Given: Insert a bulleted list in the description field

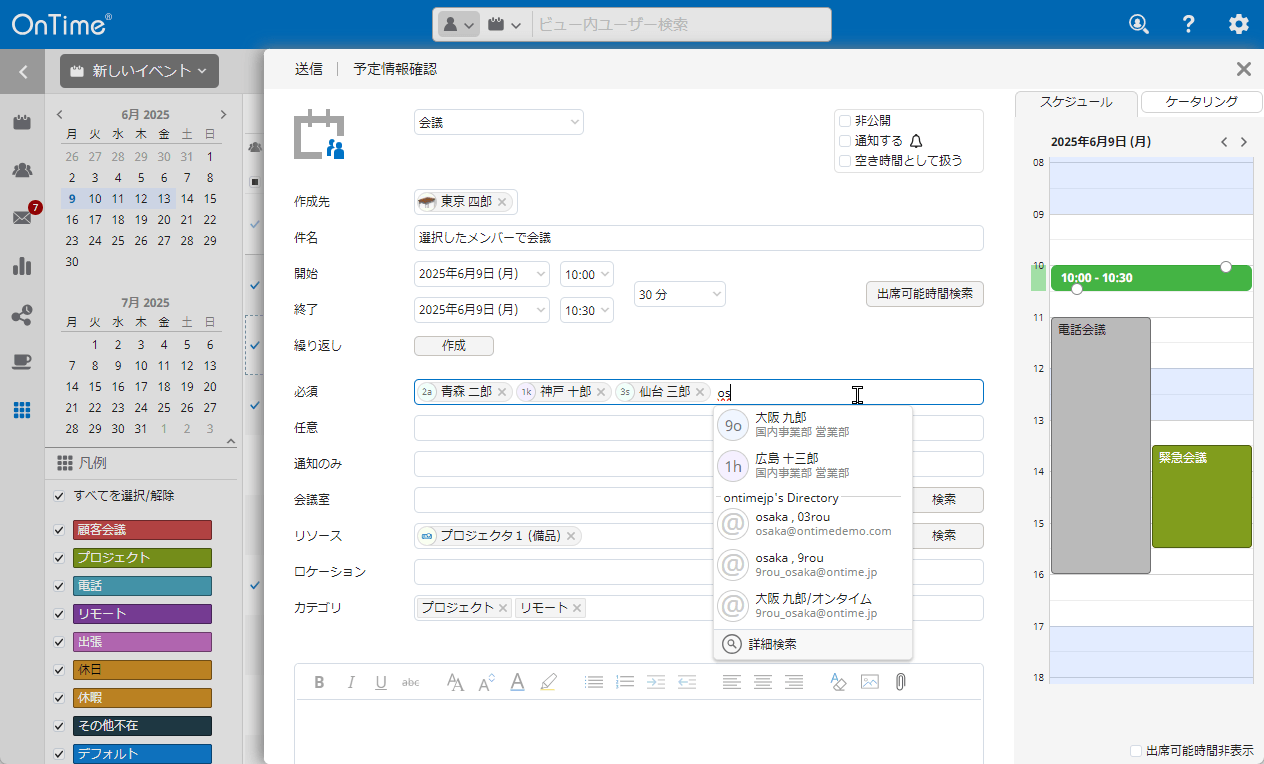Looking at the screenshot, I should 594,682.
